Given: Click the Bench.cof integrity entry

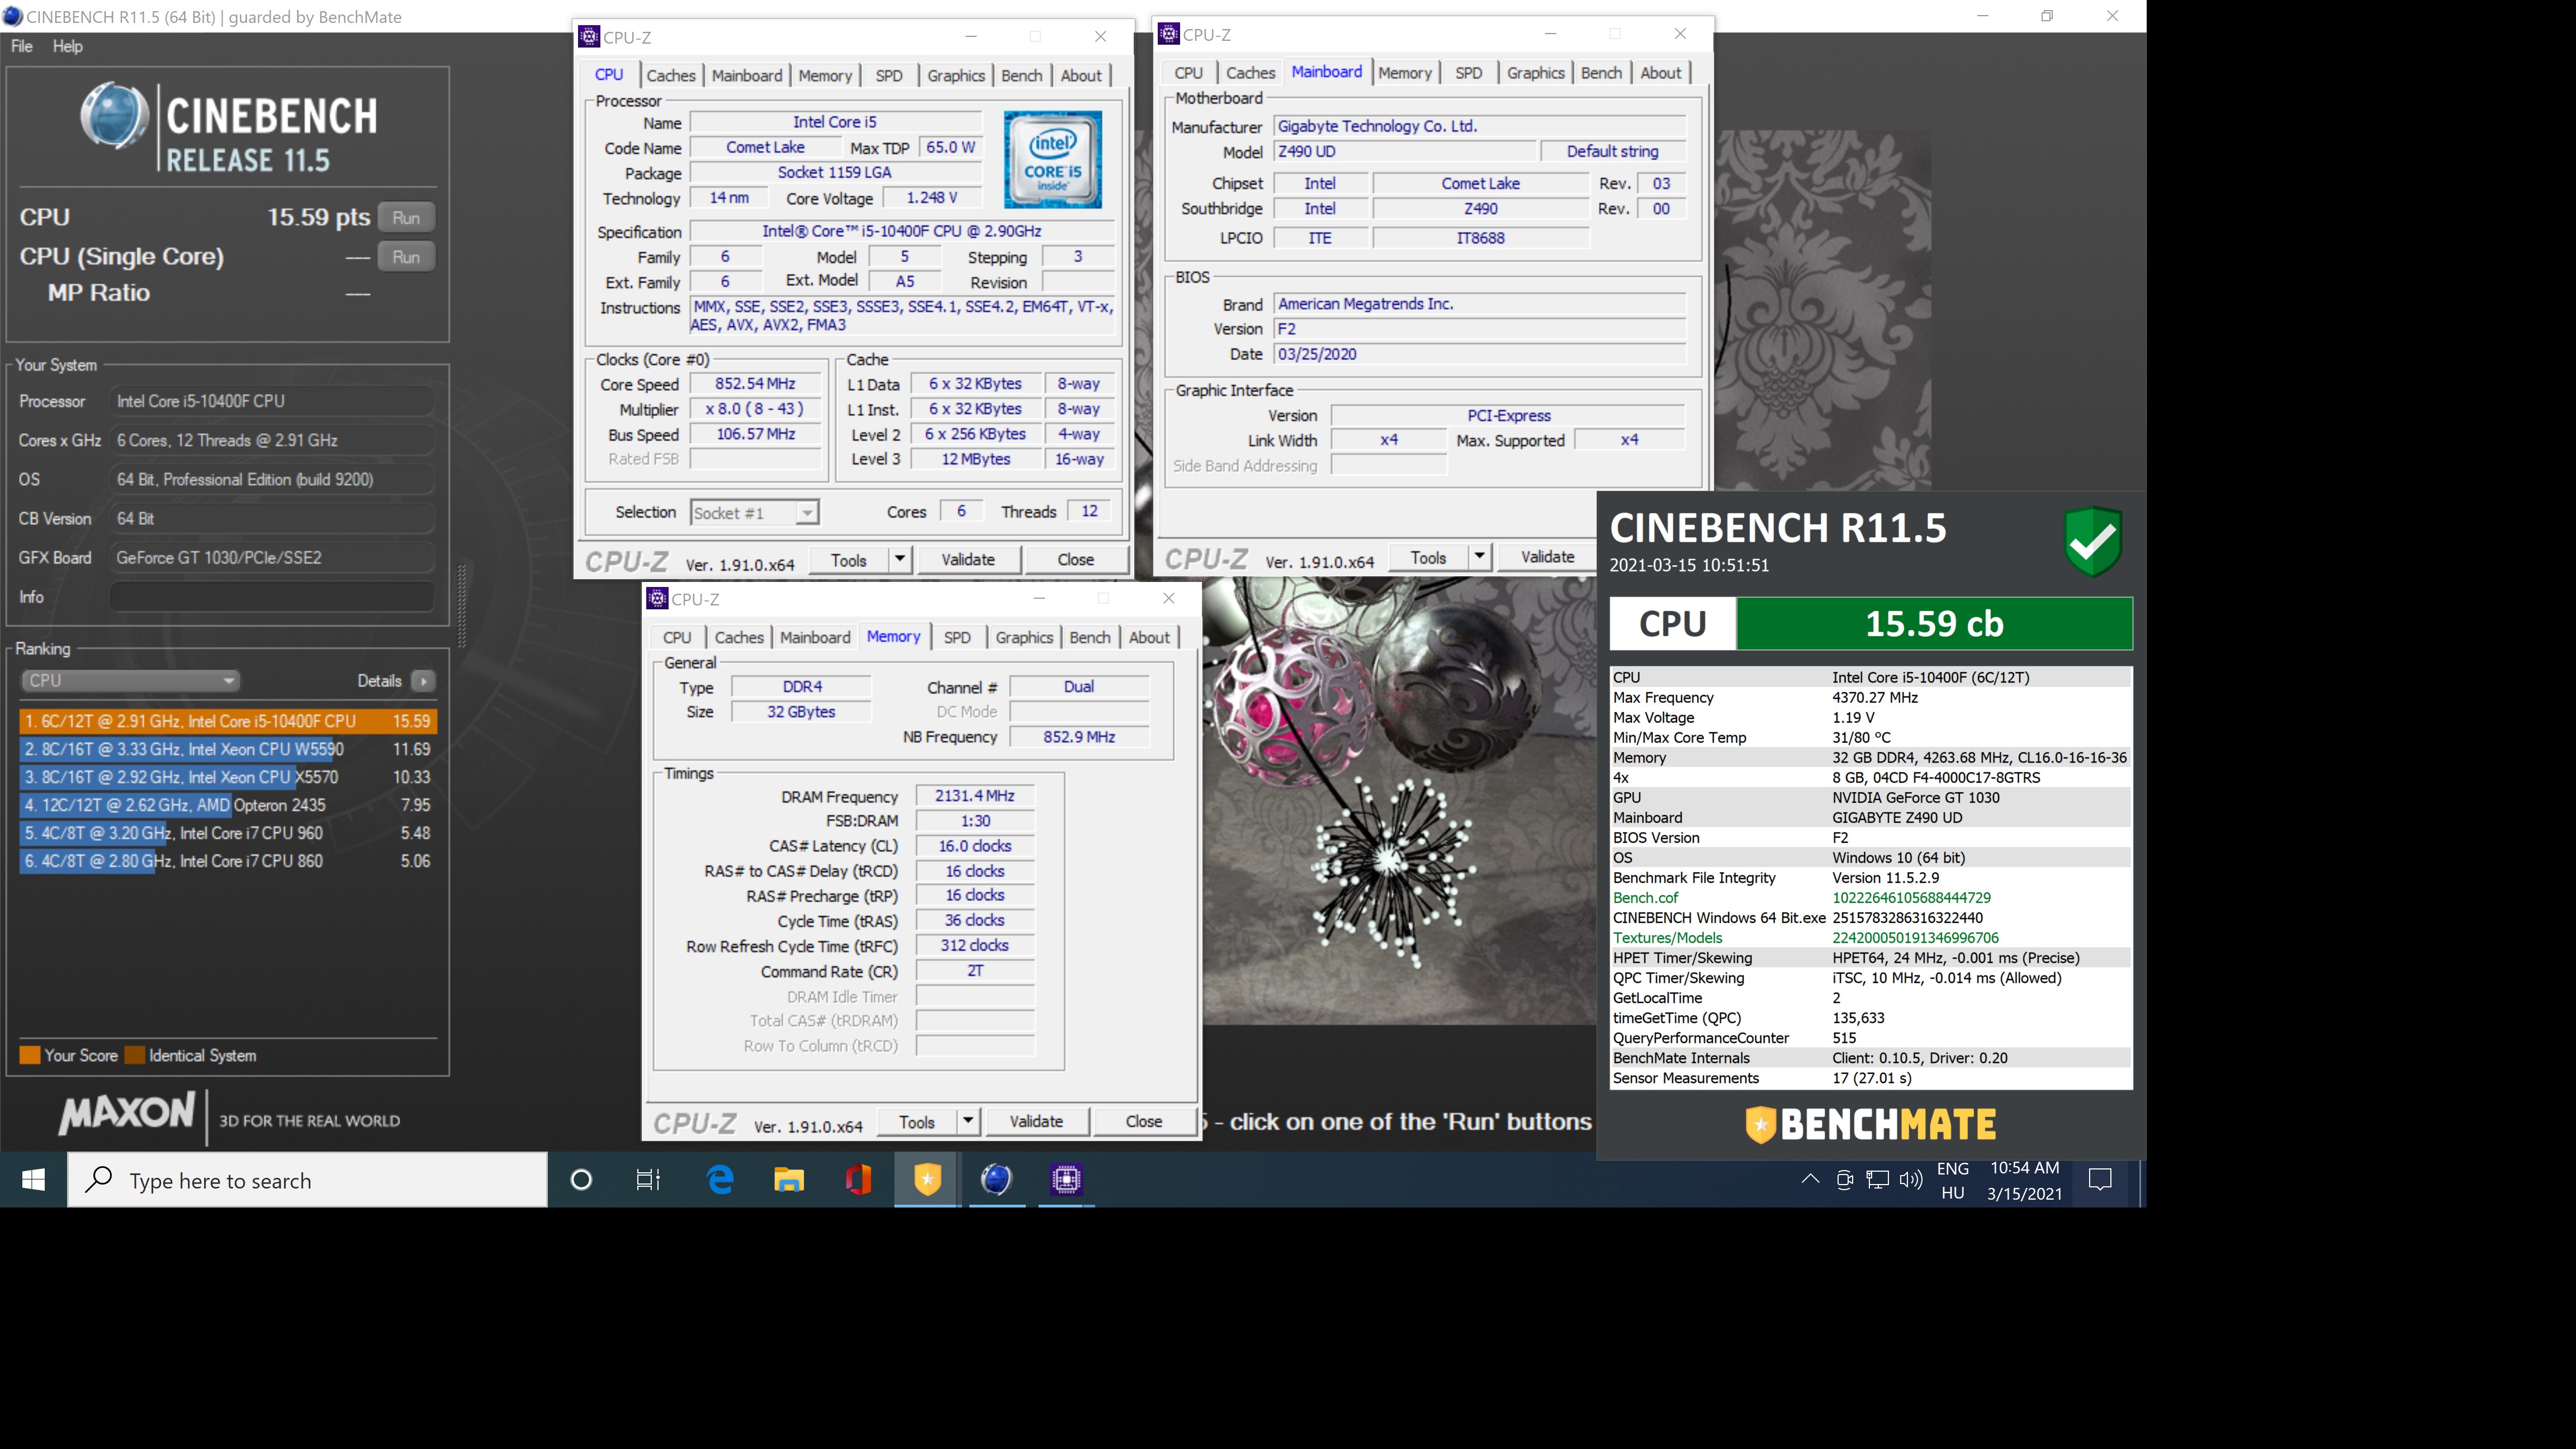Looking at the screenshot, I should pyautogui.click(x=1871, y=898).
